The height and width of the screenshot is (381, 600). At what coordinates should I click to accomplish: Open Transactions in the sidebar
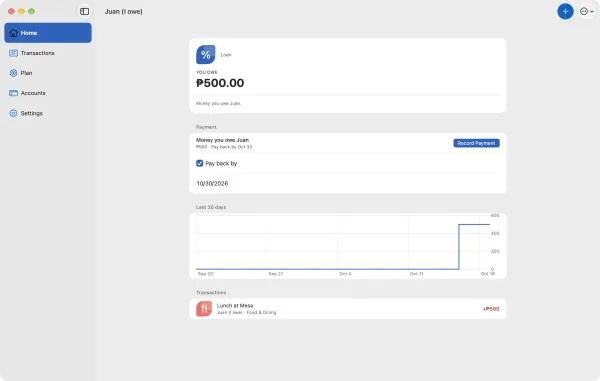click(x=48, y=53)
